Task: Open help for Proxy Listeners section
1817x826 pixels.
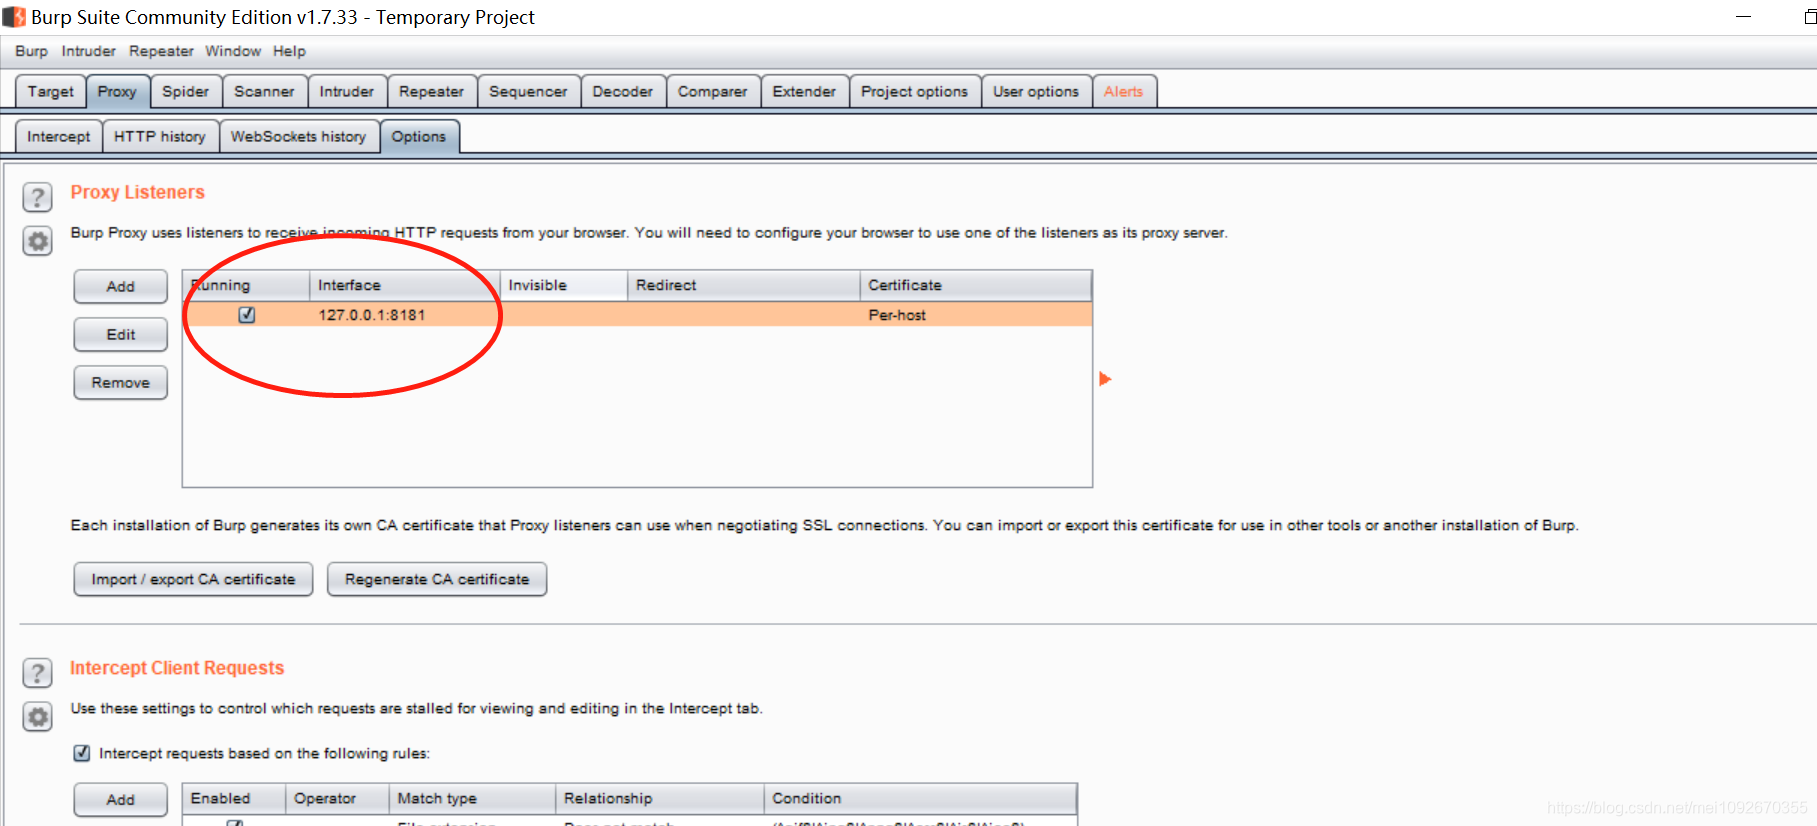Action: click(x=38, y=197)
